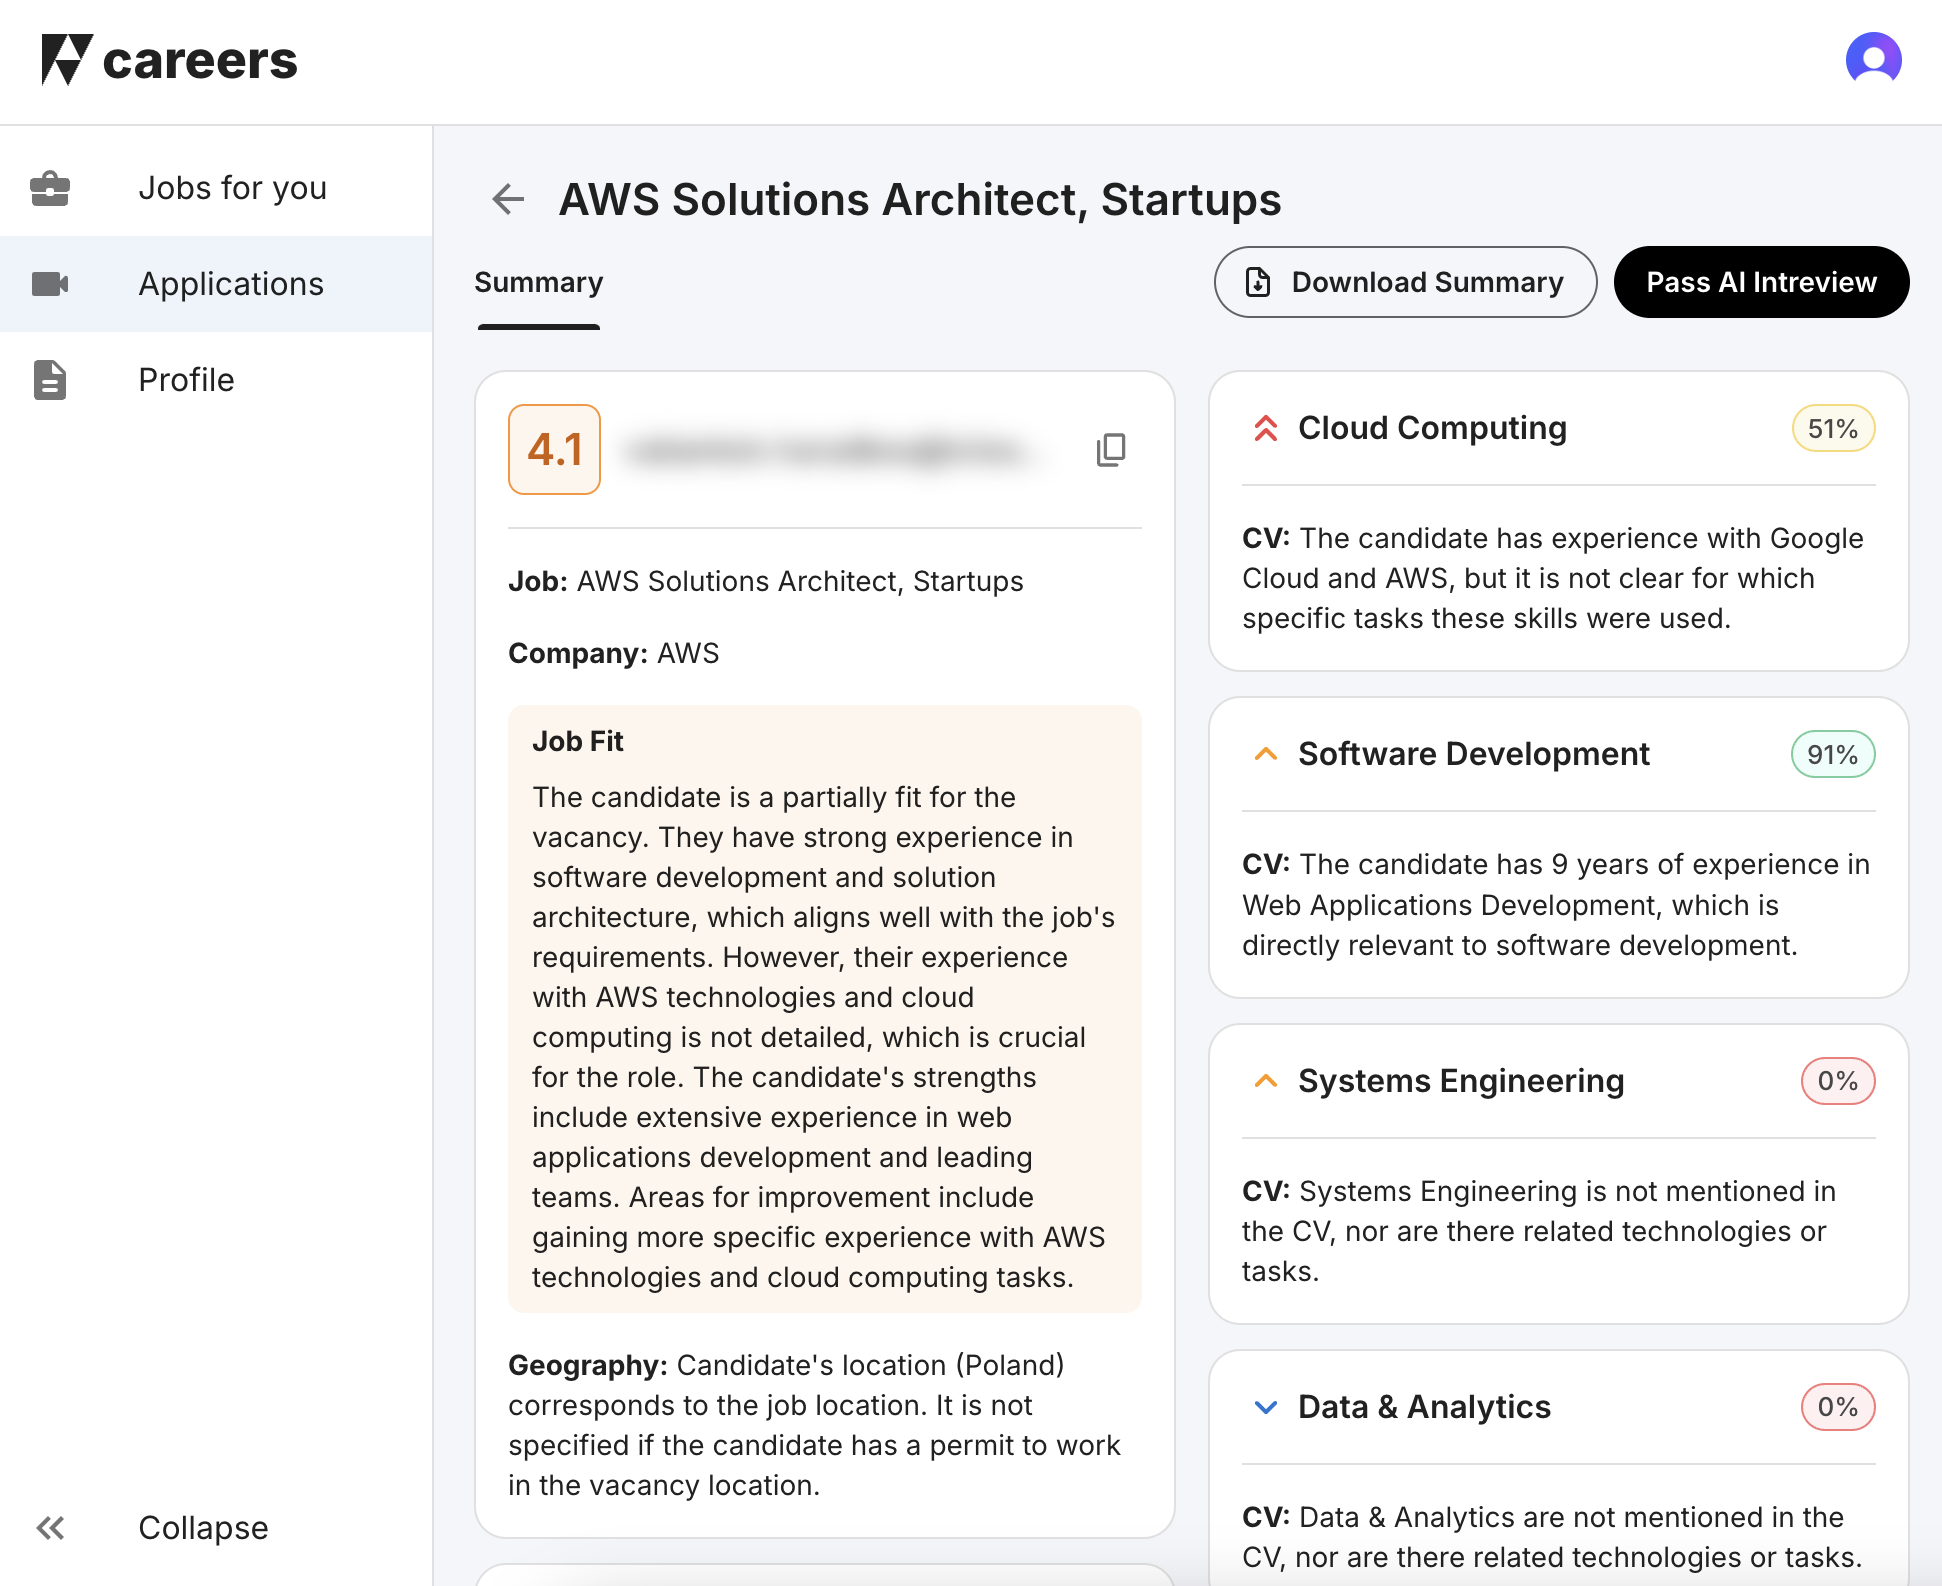Click the video camera Applications icon
Screen dimensions: 1942x1586
tap(50, 284)
